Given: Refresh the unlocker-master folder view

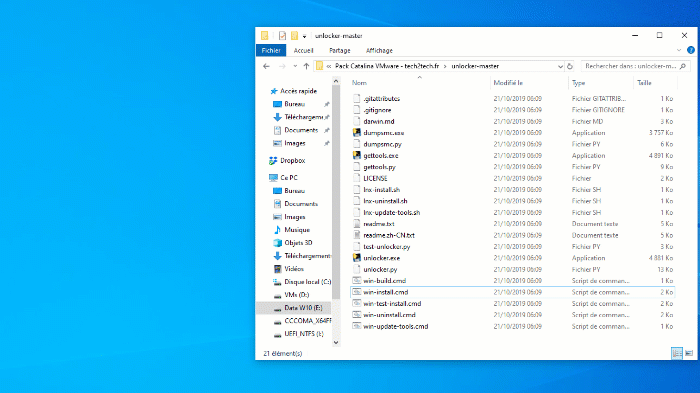Looking at the screenshot, I should tap(570, 66).
